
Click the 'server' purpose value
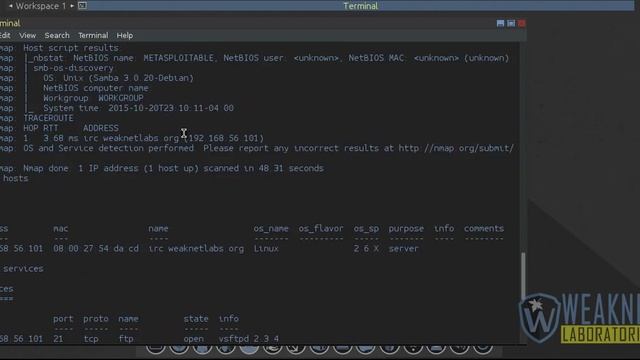(x=404, y=249)
